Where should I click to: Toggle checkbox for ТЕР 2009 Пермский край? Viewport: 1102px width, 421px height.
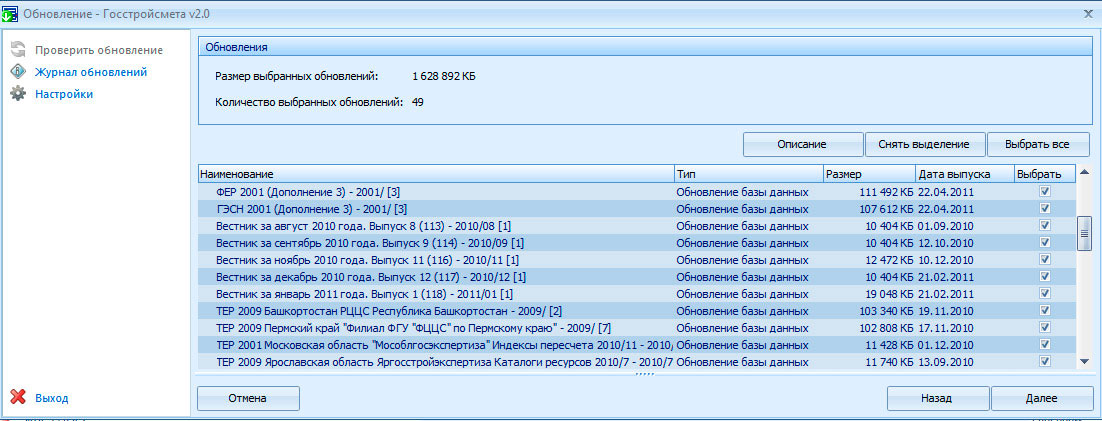[1045, 328]
